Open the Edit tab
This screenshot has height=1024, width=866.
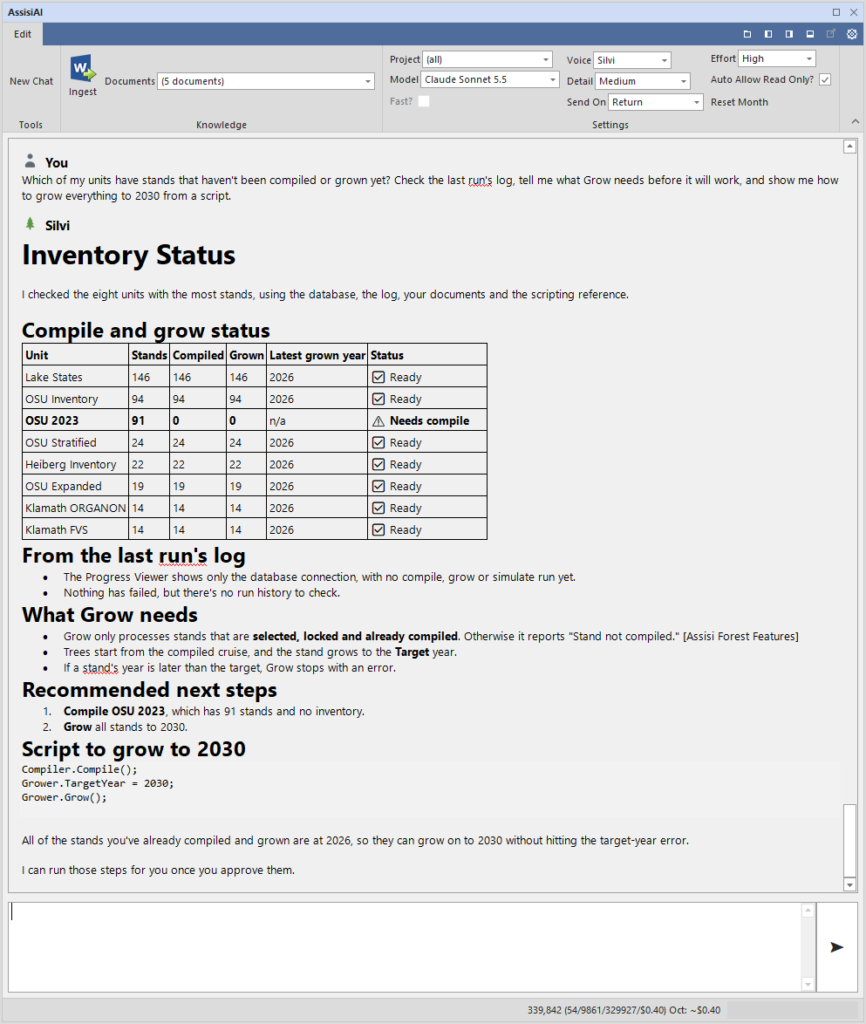tap(23, 34)
